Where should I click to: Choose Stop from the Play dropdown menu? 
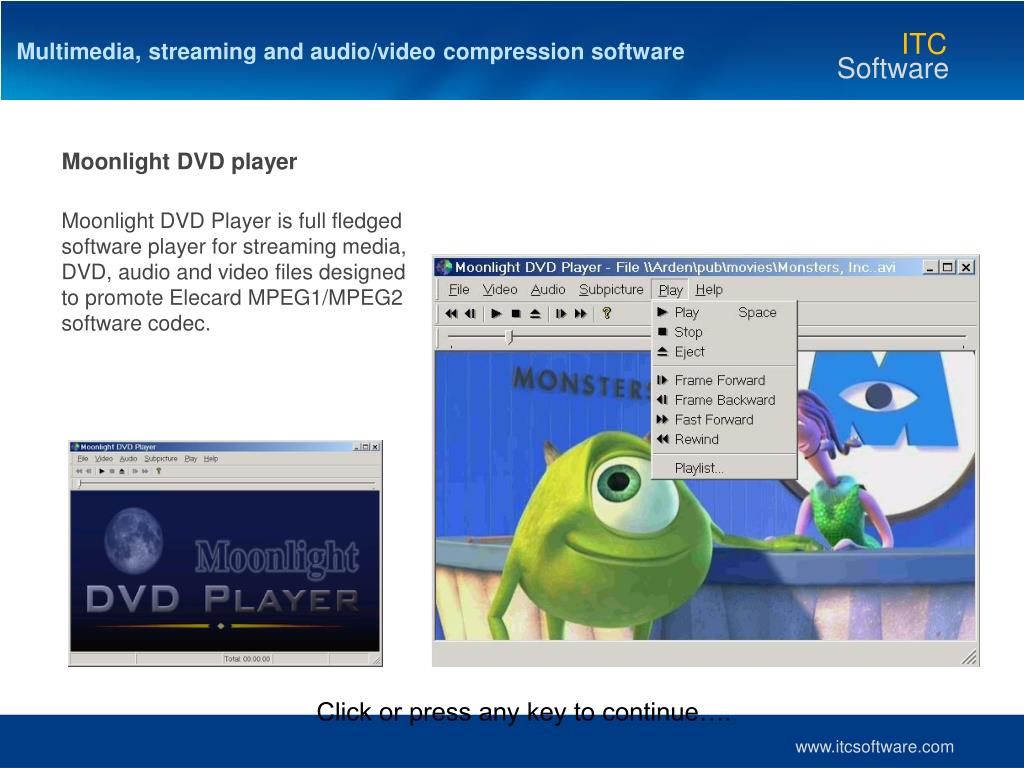(724, 332)
